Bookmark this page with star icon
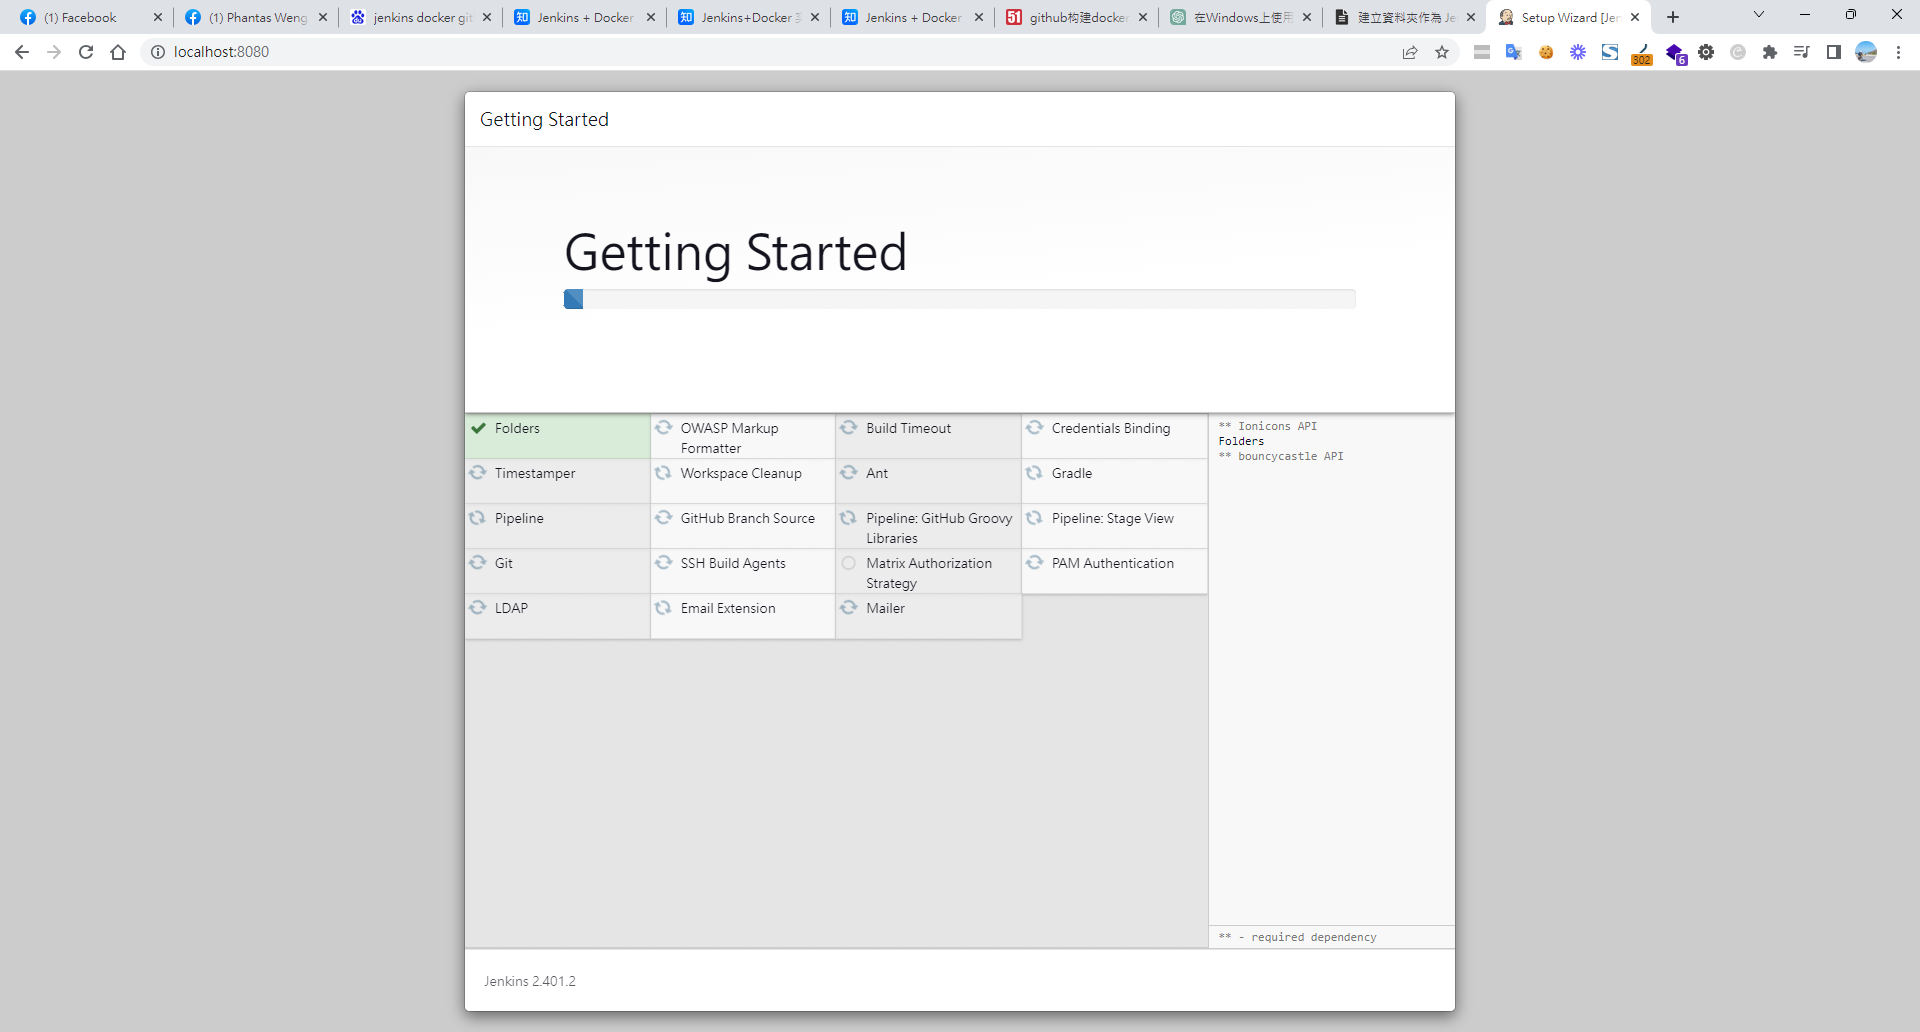This screenshot has height=1032, width=1920. (1442, 52)
